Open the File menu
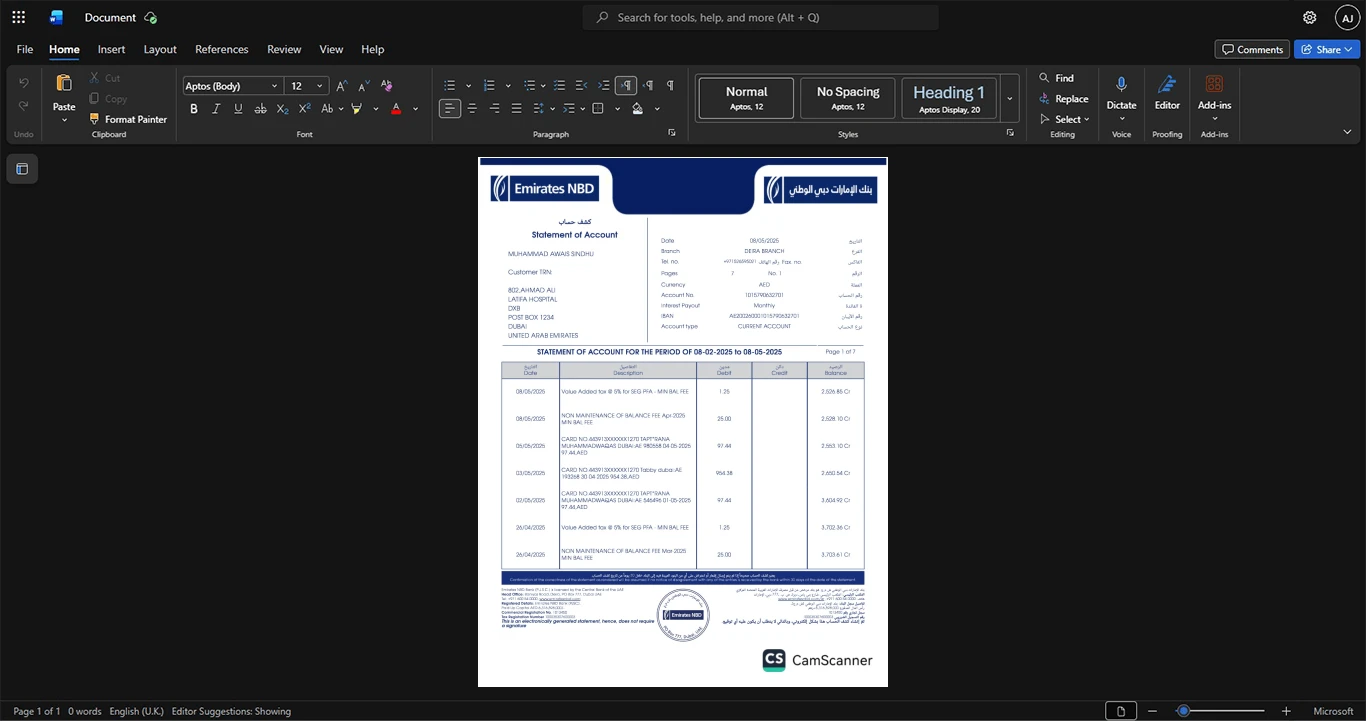 [25, 49]
